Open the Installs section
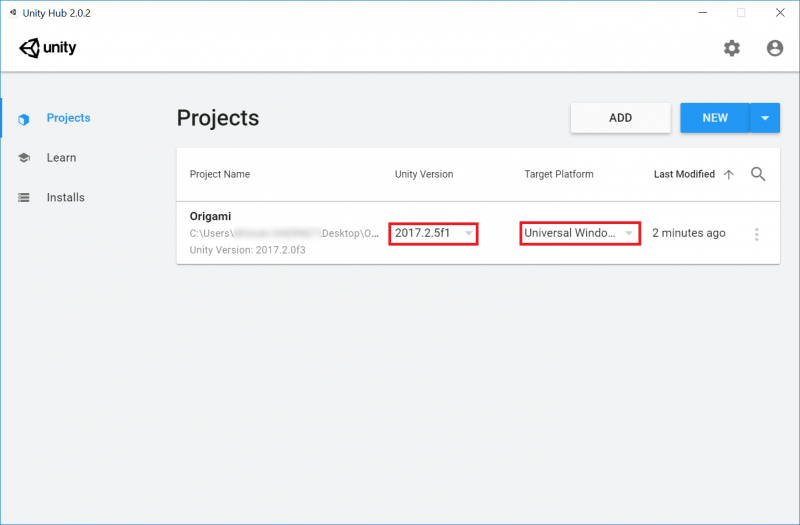 tap(65, 197)
